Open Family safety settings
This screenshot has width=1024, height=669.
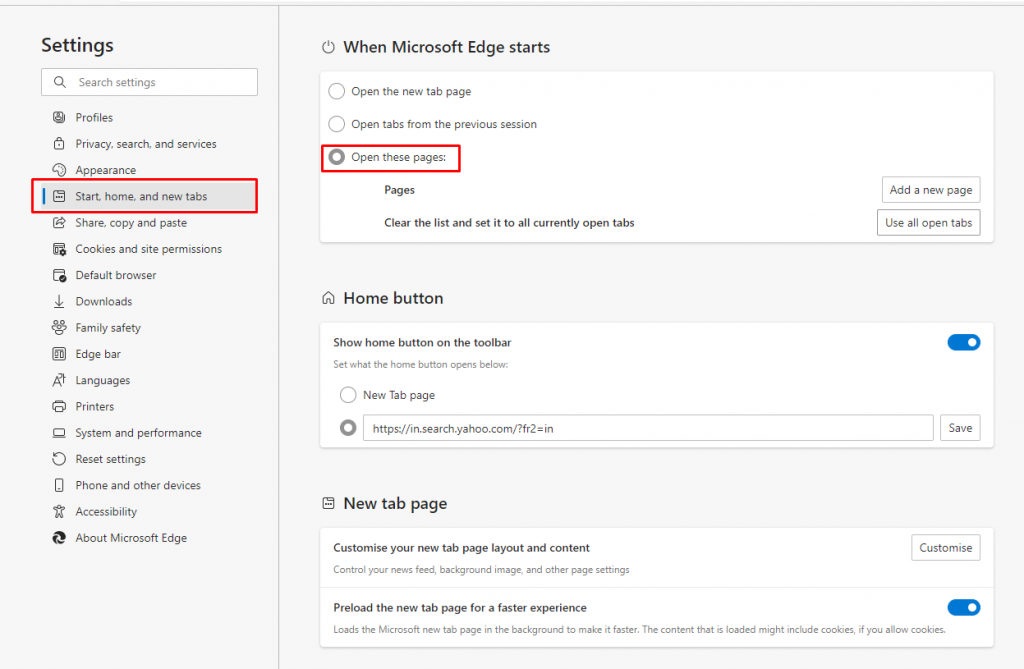tap(108, 328)
